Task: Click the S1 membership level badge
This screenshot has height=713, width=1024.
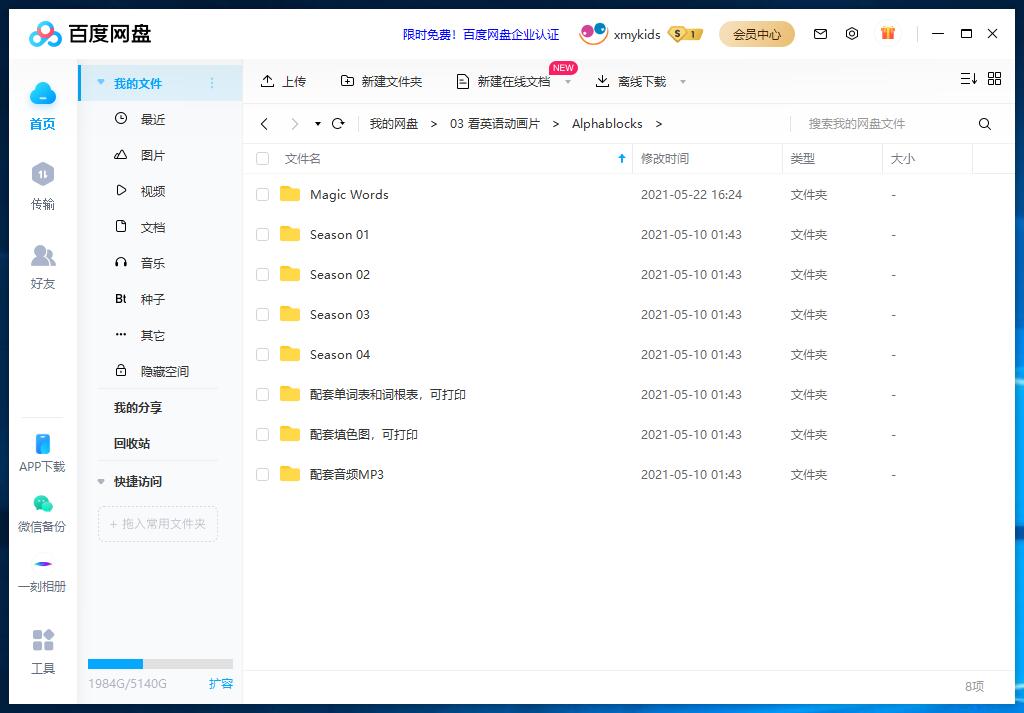Action: [x=686, y=34]
